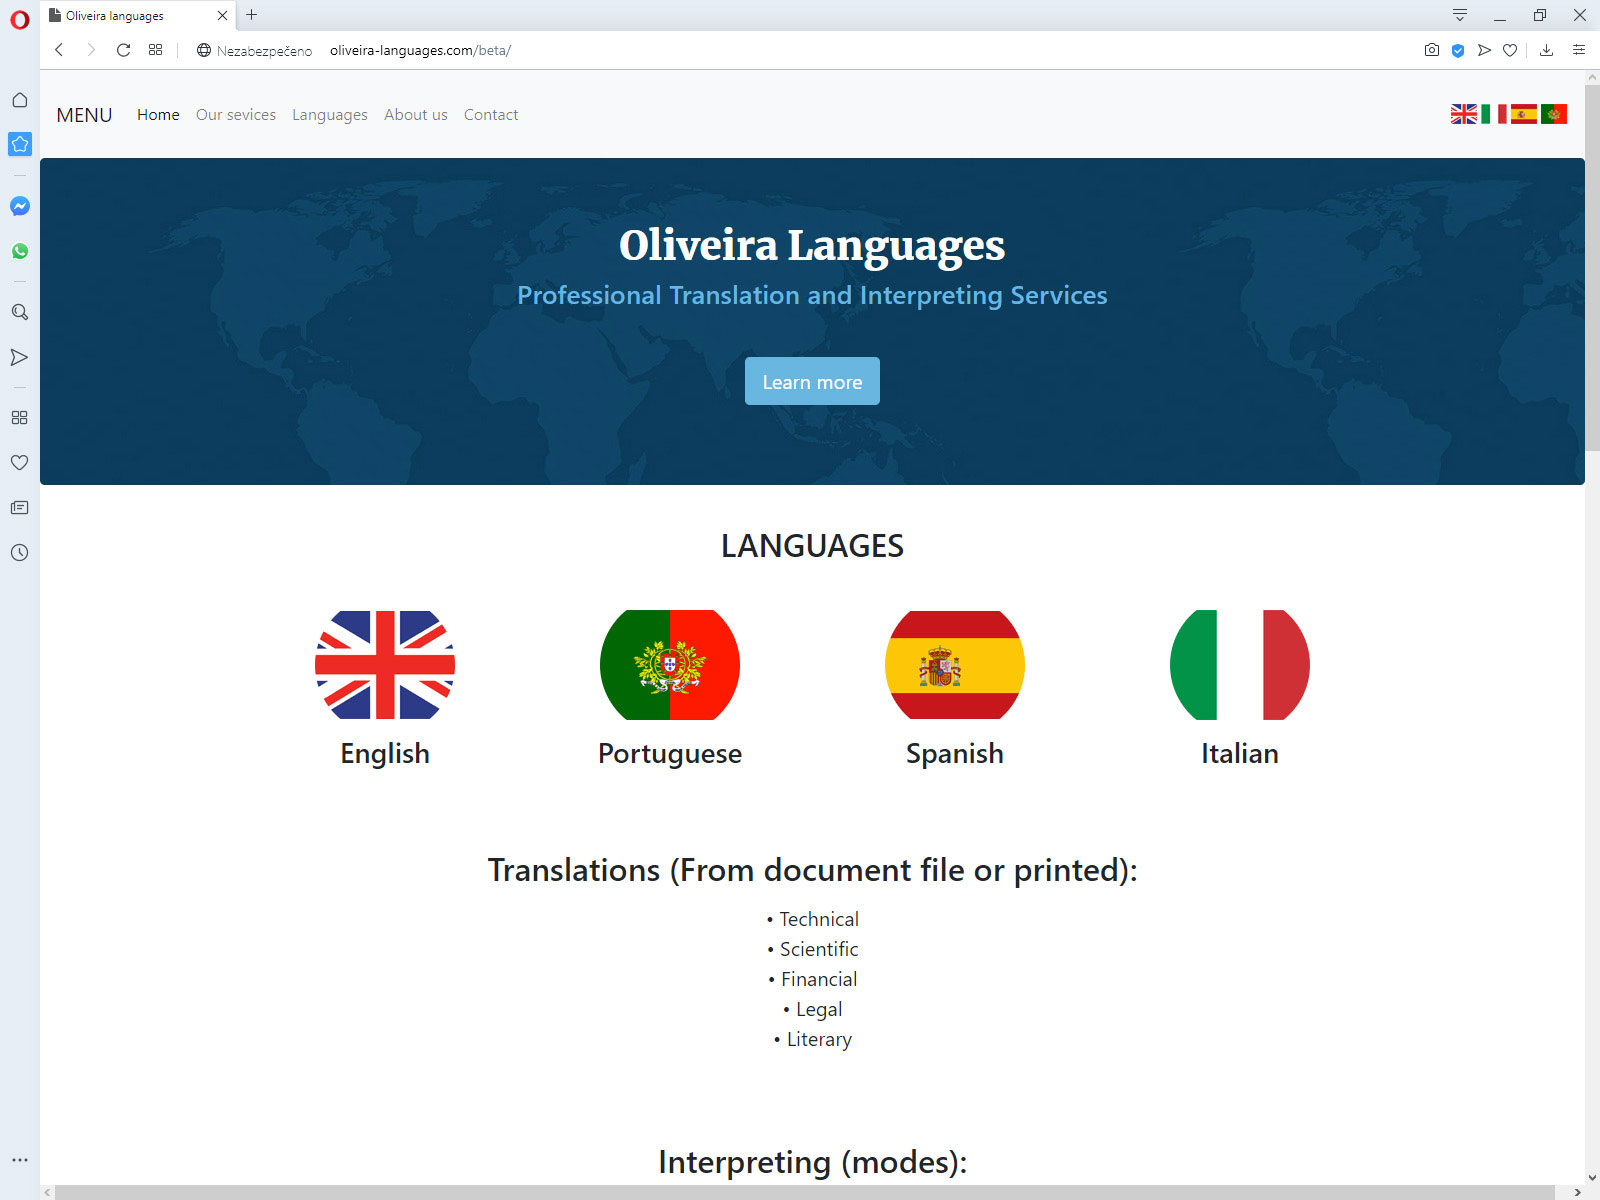Switch site language to Portuguese flag in navbar

tap(1554, 114)
